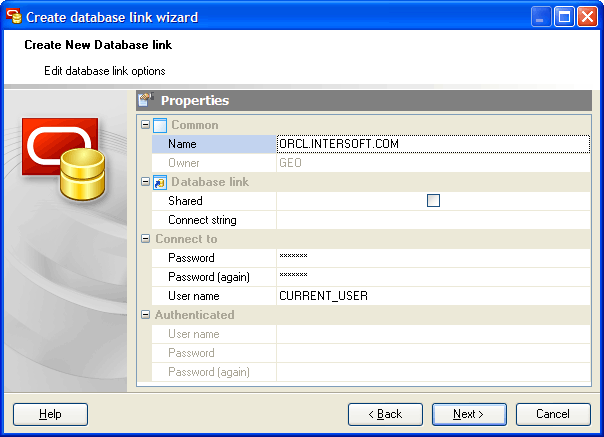Click the Common section icon
Image resolution: width=604 pixels, height=437 pixels.
tap(160, 125)
